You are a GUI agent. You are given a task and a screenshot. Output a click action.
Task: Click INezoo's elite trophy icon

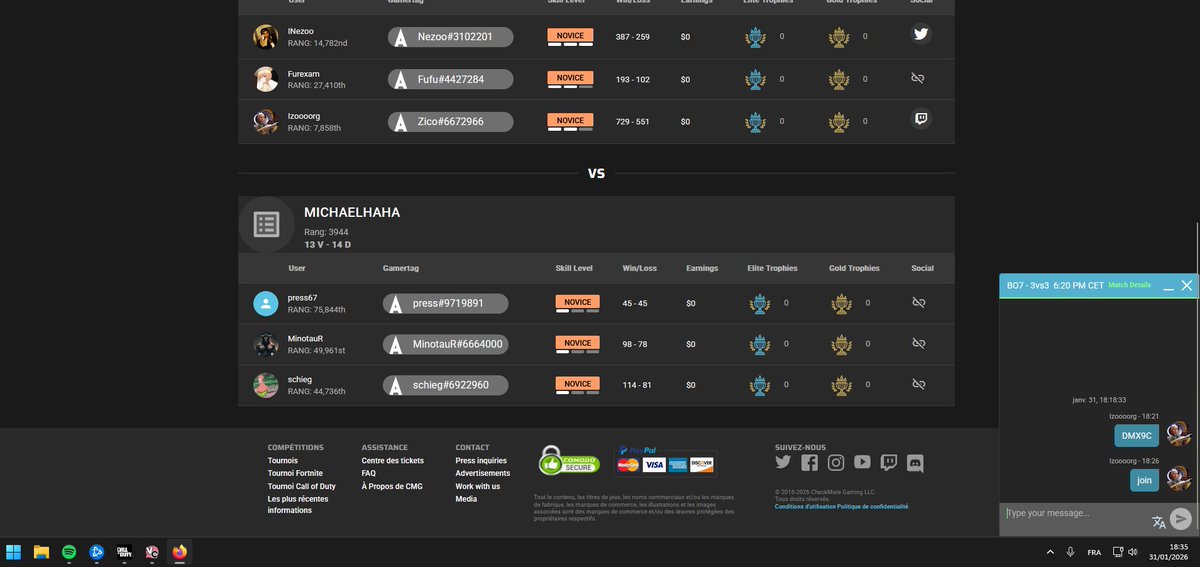click(755, 38)
